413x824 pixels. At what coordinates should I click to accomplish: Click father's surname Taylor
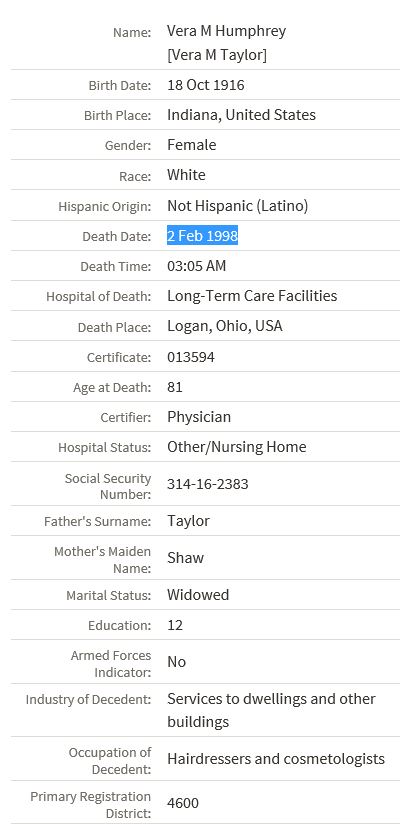(188, 521)
